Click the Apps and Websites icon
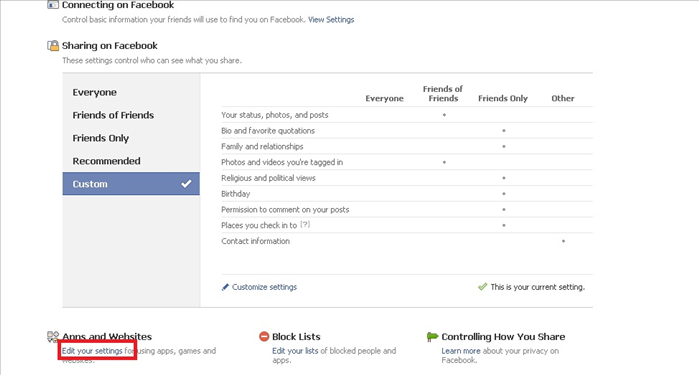 coord(53,337)
